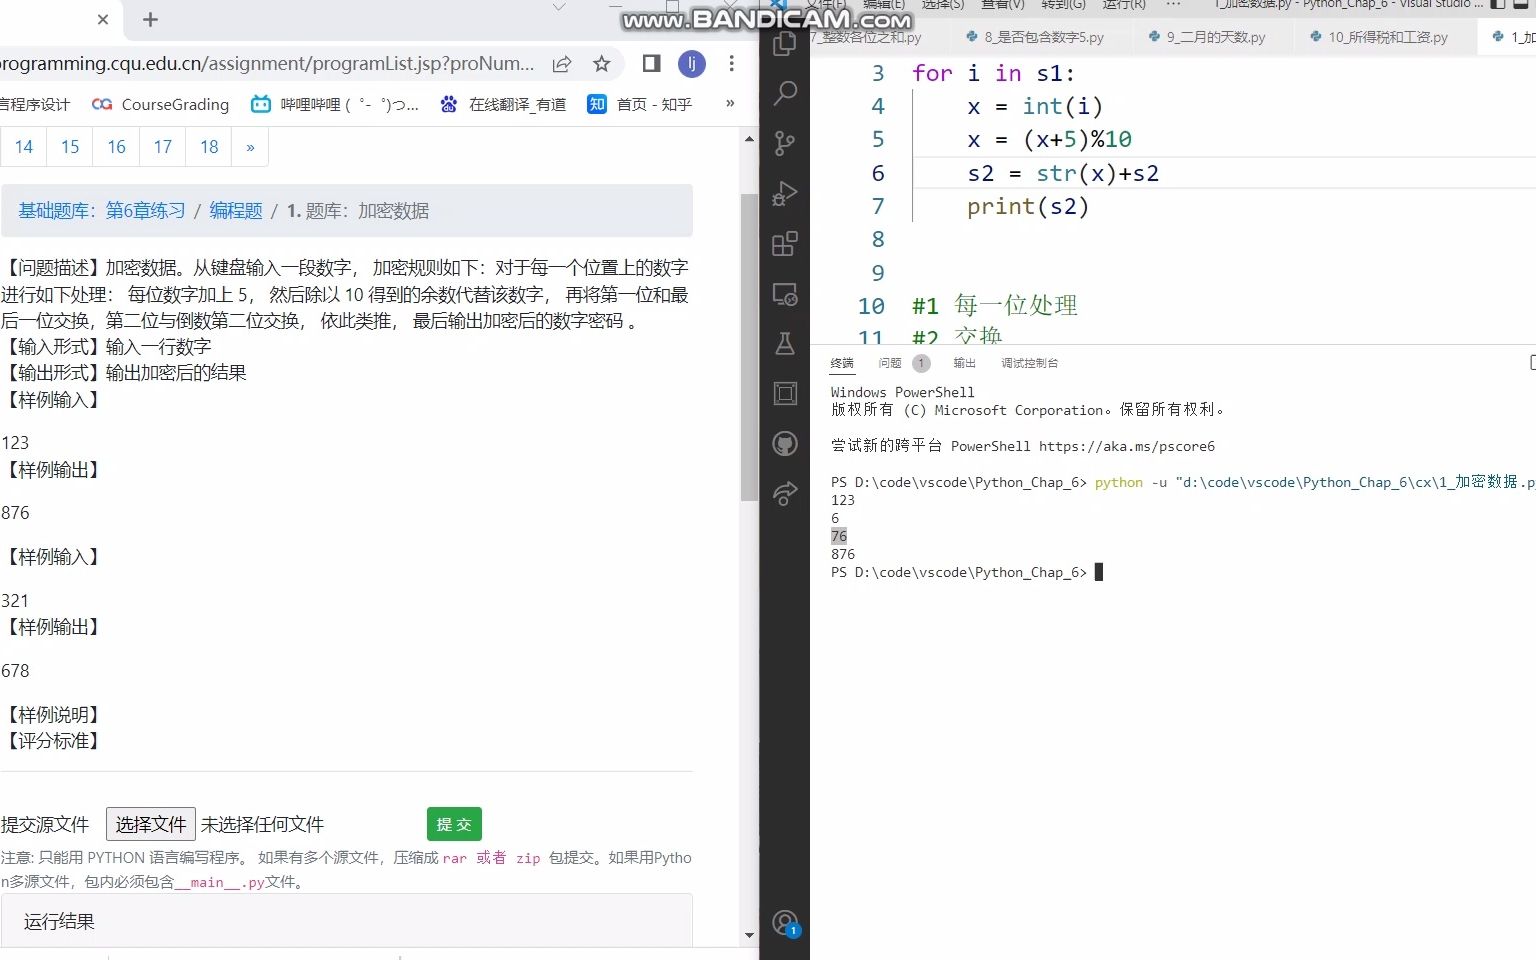Click the highlighted '76' terminal output
This screenshot has height=960, width=1536.
click(838, 536)
